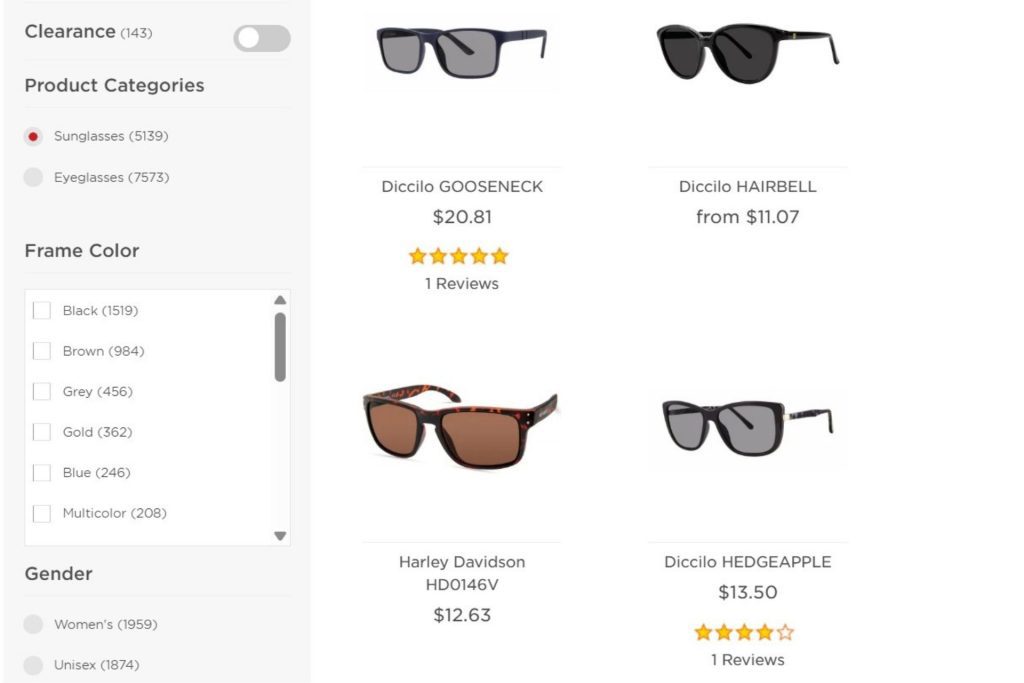This screenshot has width=1024, height=683.
Task: Check the Grey frame color filter
Action: point(41,391)
